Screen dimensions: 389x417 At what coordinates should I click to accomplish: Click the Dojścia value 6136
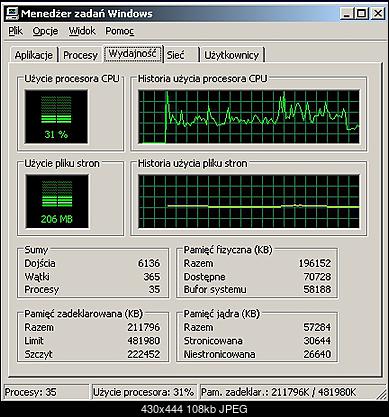click(149, 263)
